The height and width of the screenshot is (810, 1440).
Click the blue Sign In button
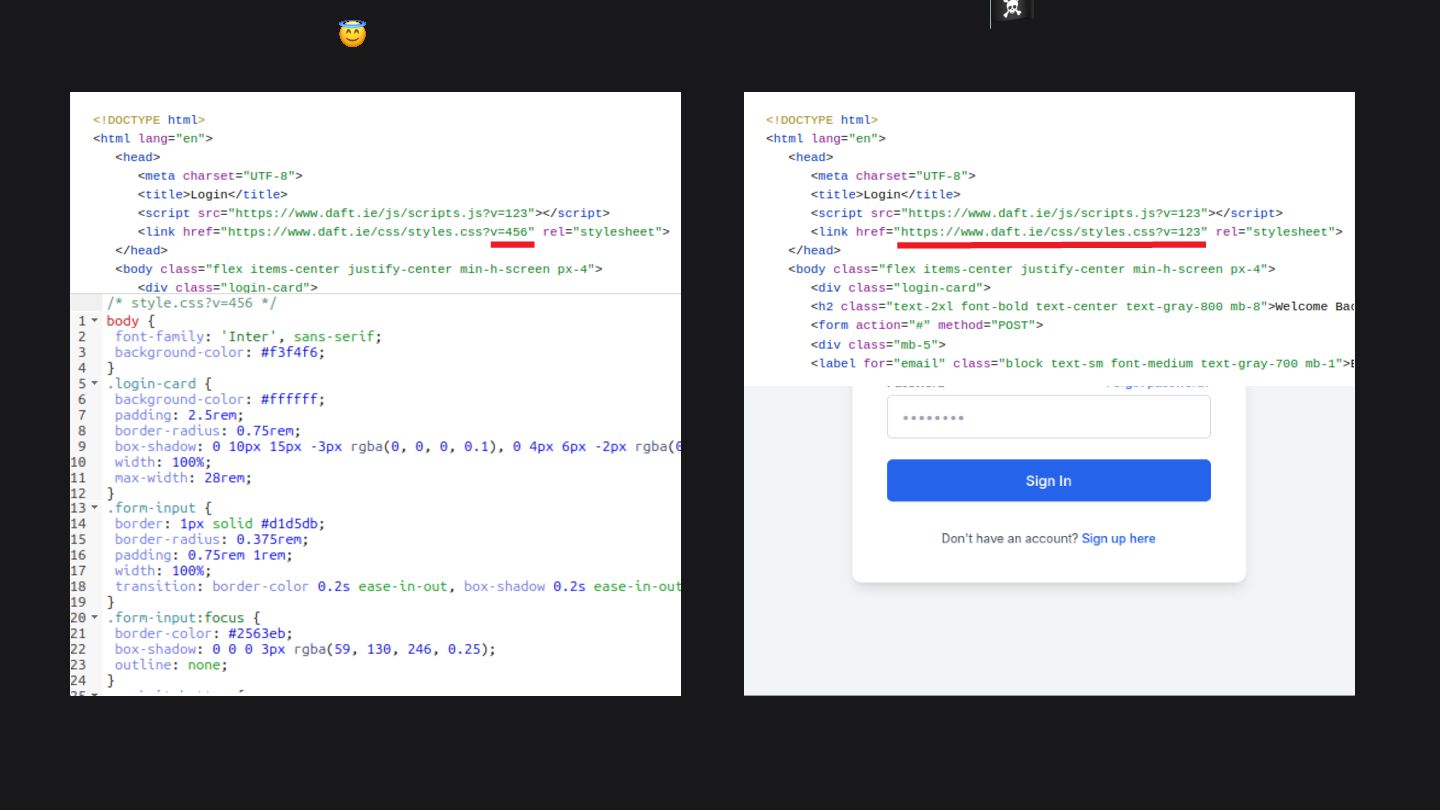pos(1048,481)
